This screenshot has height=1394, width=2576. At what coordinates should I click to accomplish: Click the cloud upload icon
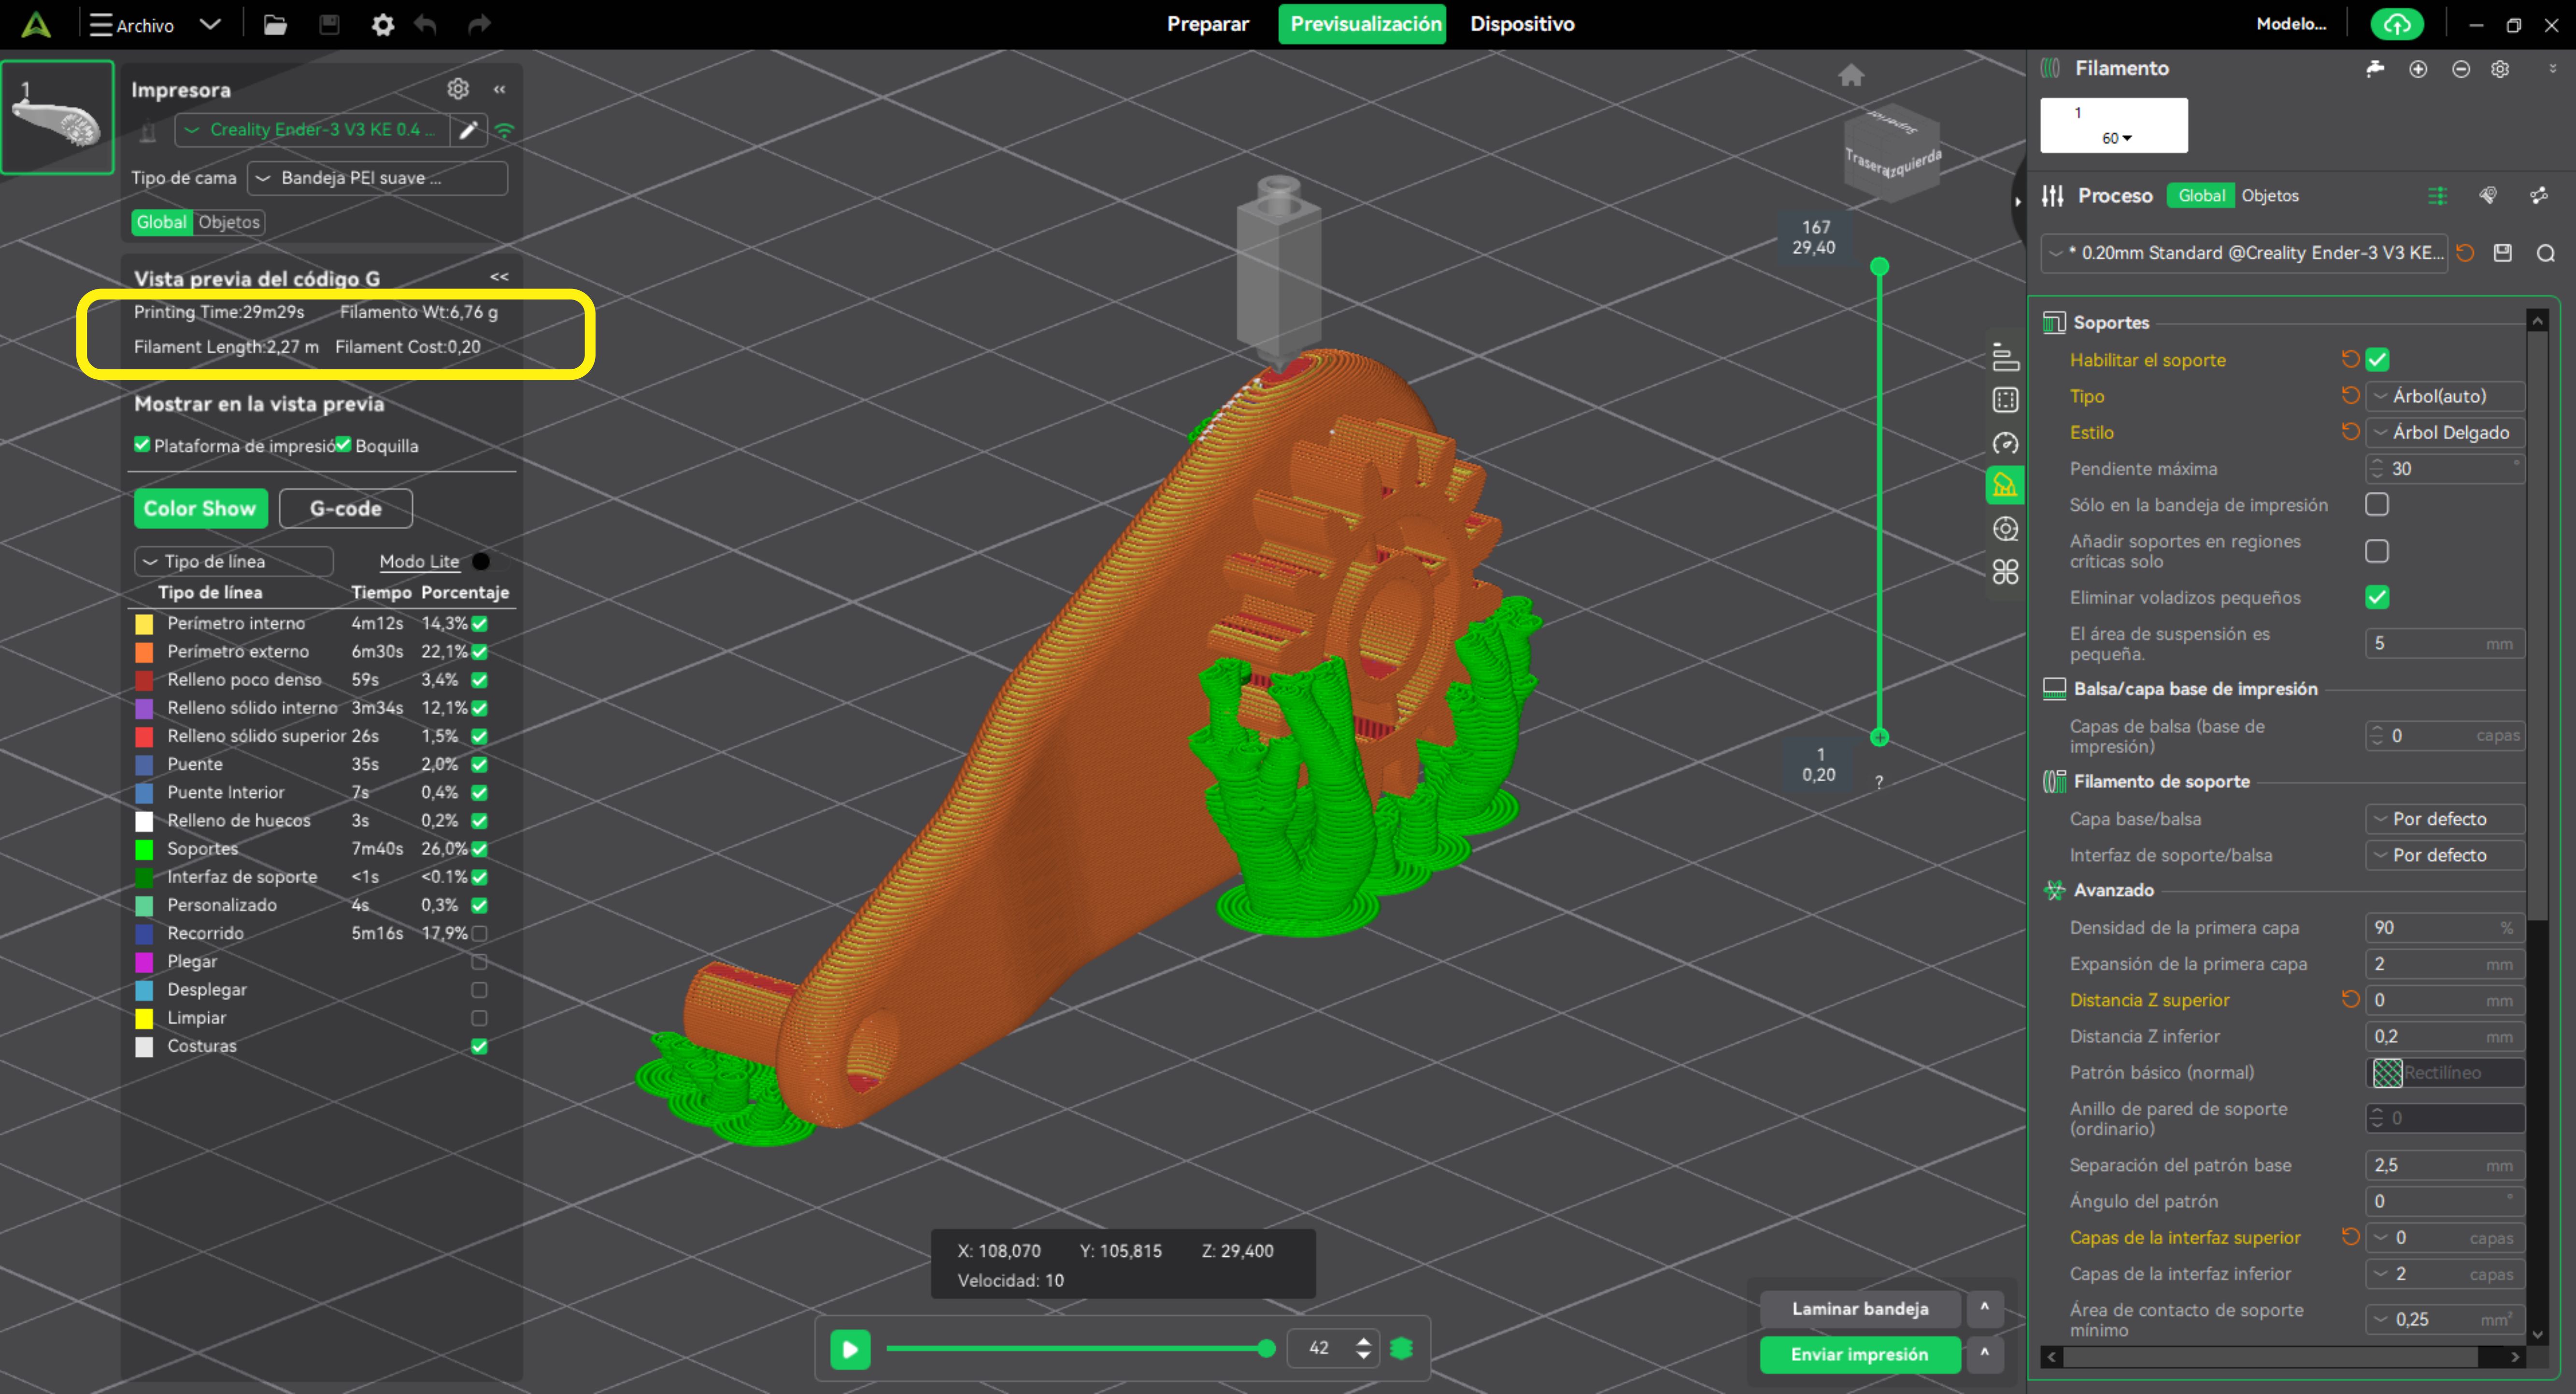tap(2396, 24)
